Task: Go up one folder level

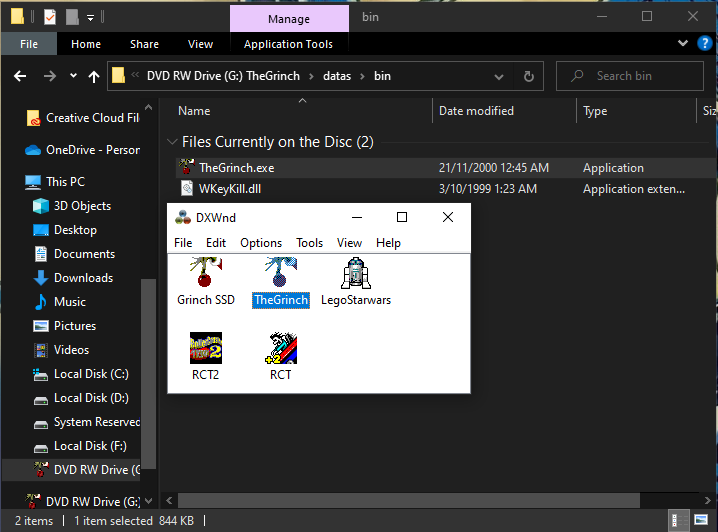Action: pos(94,76)
